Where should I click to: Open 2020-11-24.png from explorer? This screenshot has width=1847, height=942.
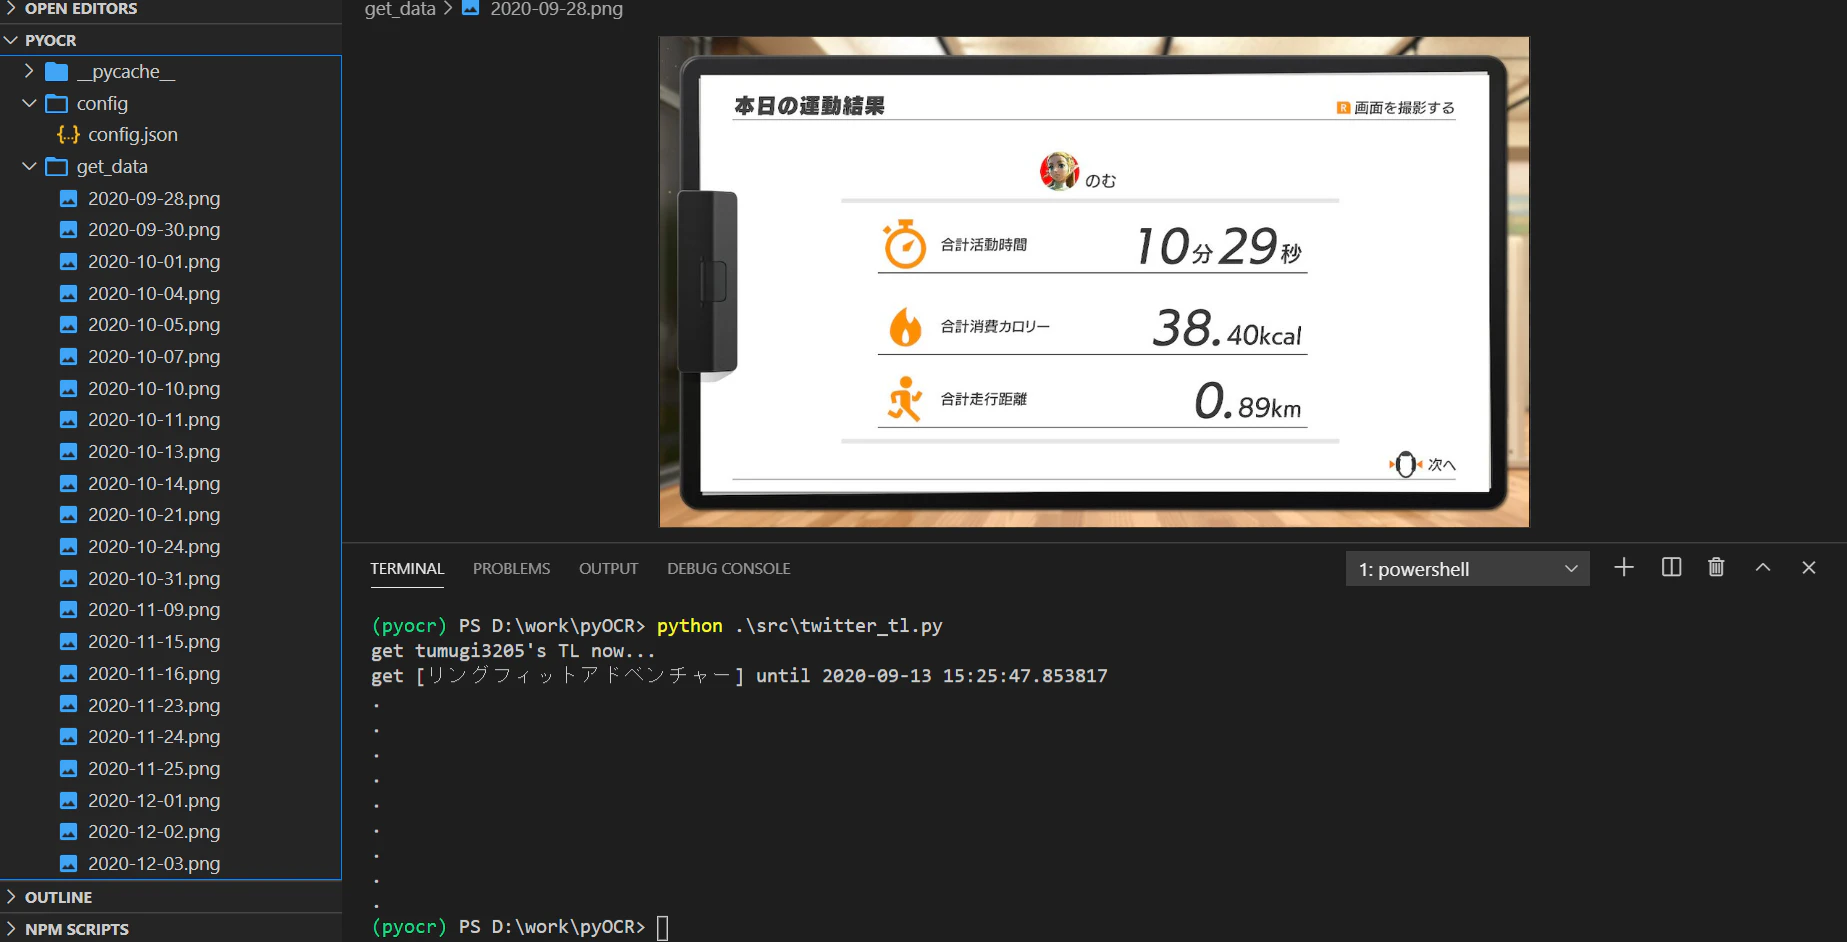154,737
